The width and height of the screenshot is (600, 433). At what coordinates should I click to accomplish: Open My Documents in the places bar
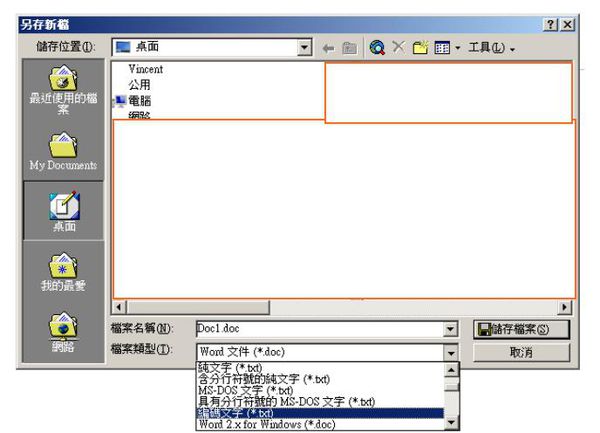pos(64,151)
